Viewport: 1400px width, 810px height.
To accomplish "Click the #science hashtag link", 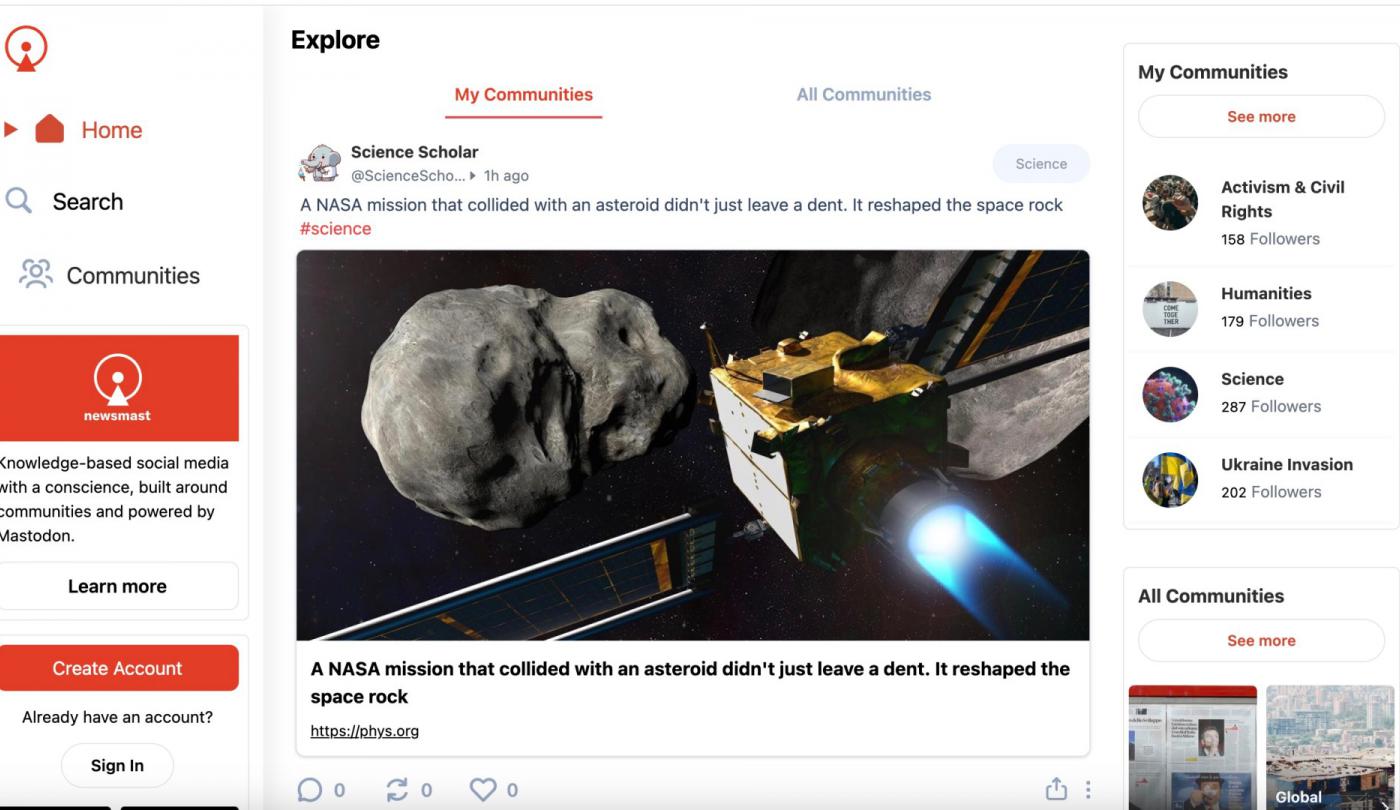I will point(336,229).
